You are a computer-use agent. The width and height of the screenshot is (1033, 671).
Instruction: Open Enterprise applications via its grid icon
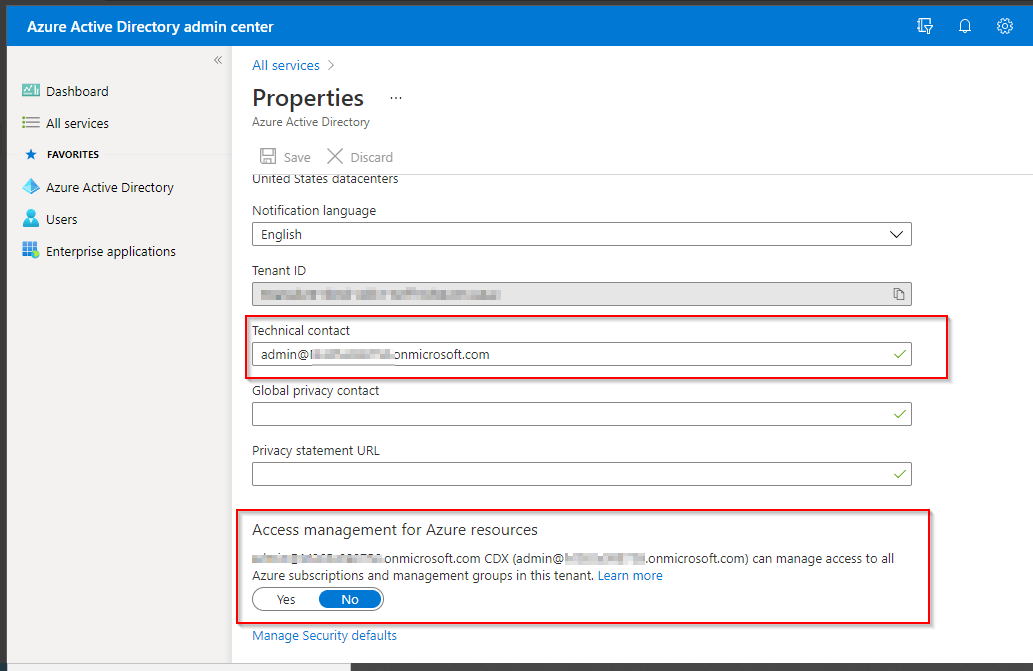[30, 251]
